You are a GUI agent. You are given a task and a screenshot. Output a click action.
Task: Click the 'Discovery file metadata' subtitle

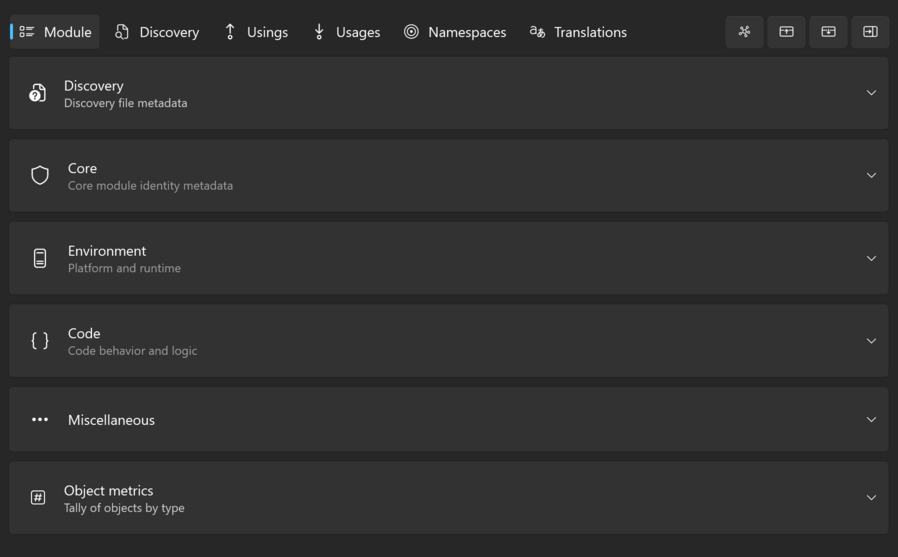pyautogui.click(x=125, y=103)
